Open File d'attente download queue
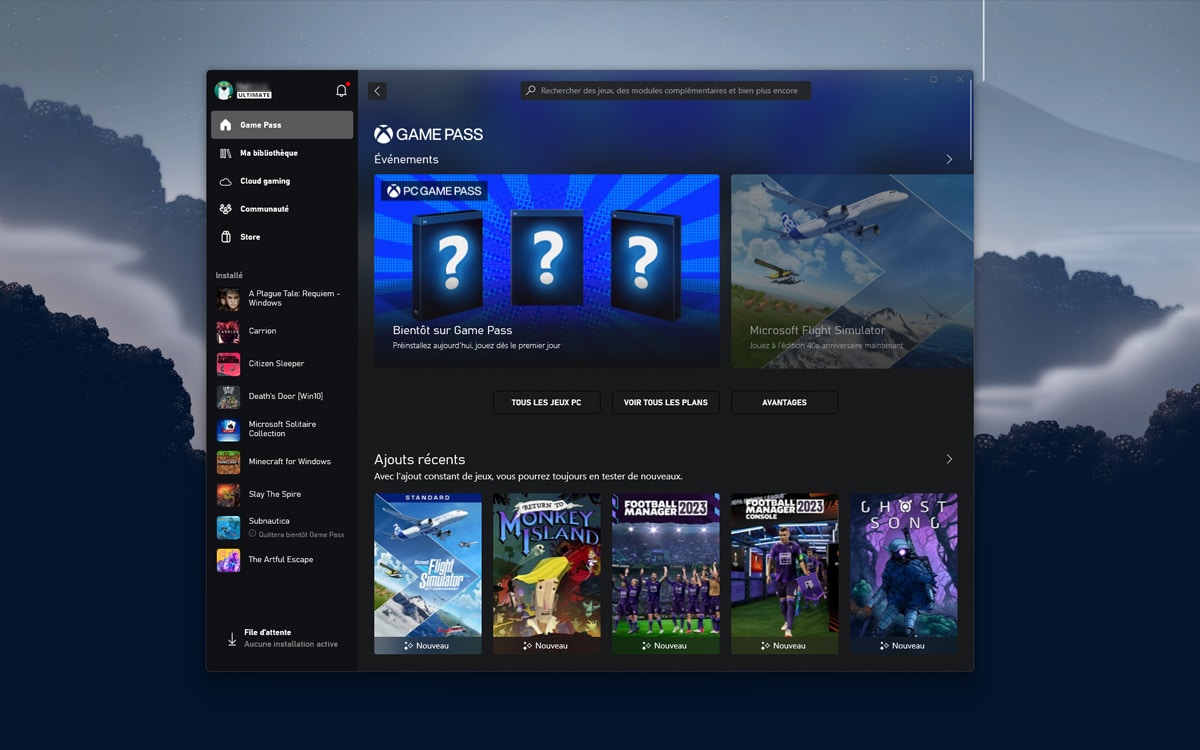Image resolution: width=1200 pixels, height=750 pixels. click(282, 638)
